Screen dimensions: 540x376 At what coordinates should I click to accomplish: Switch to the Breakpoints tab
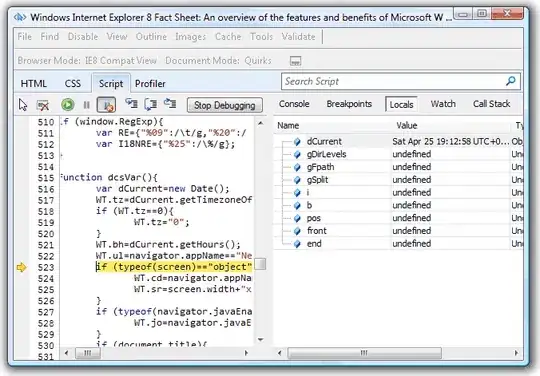point(349,104)
